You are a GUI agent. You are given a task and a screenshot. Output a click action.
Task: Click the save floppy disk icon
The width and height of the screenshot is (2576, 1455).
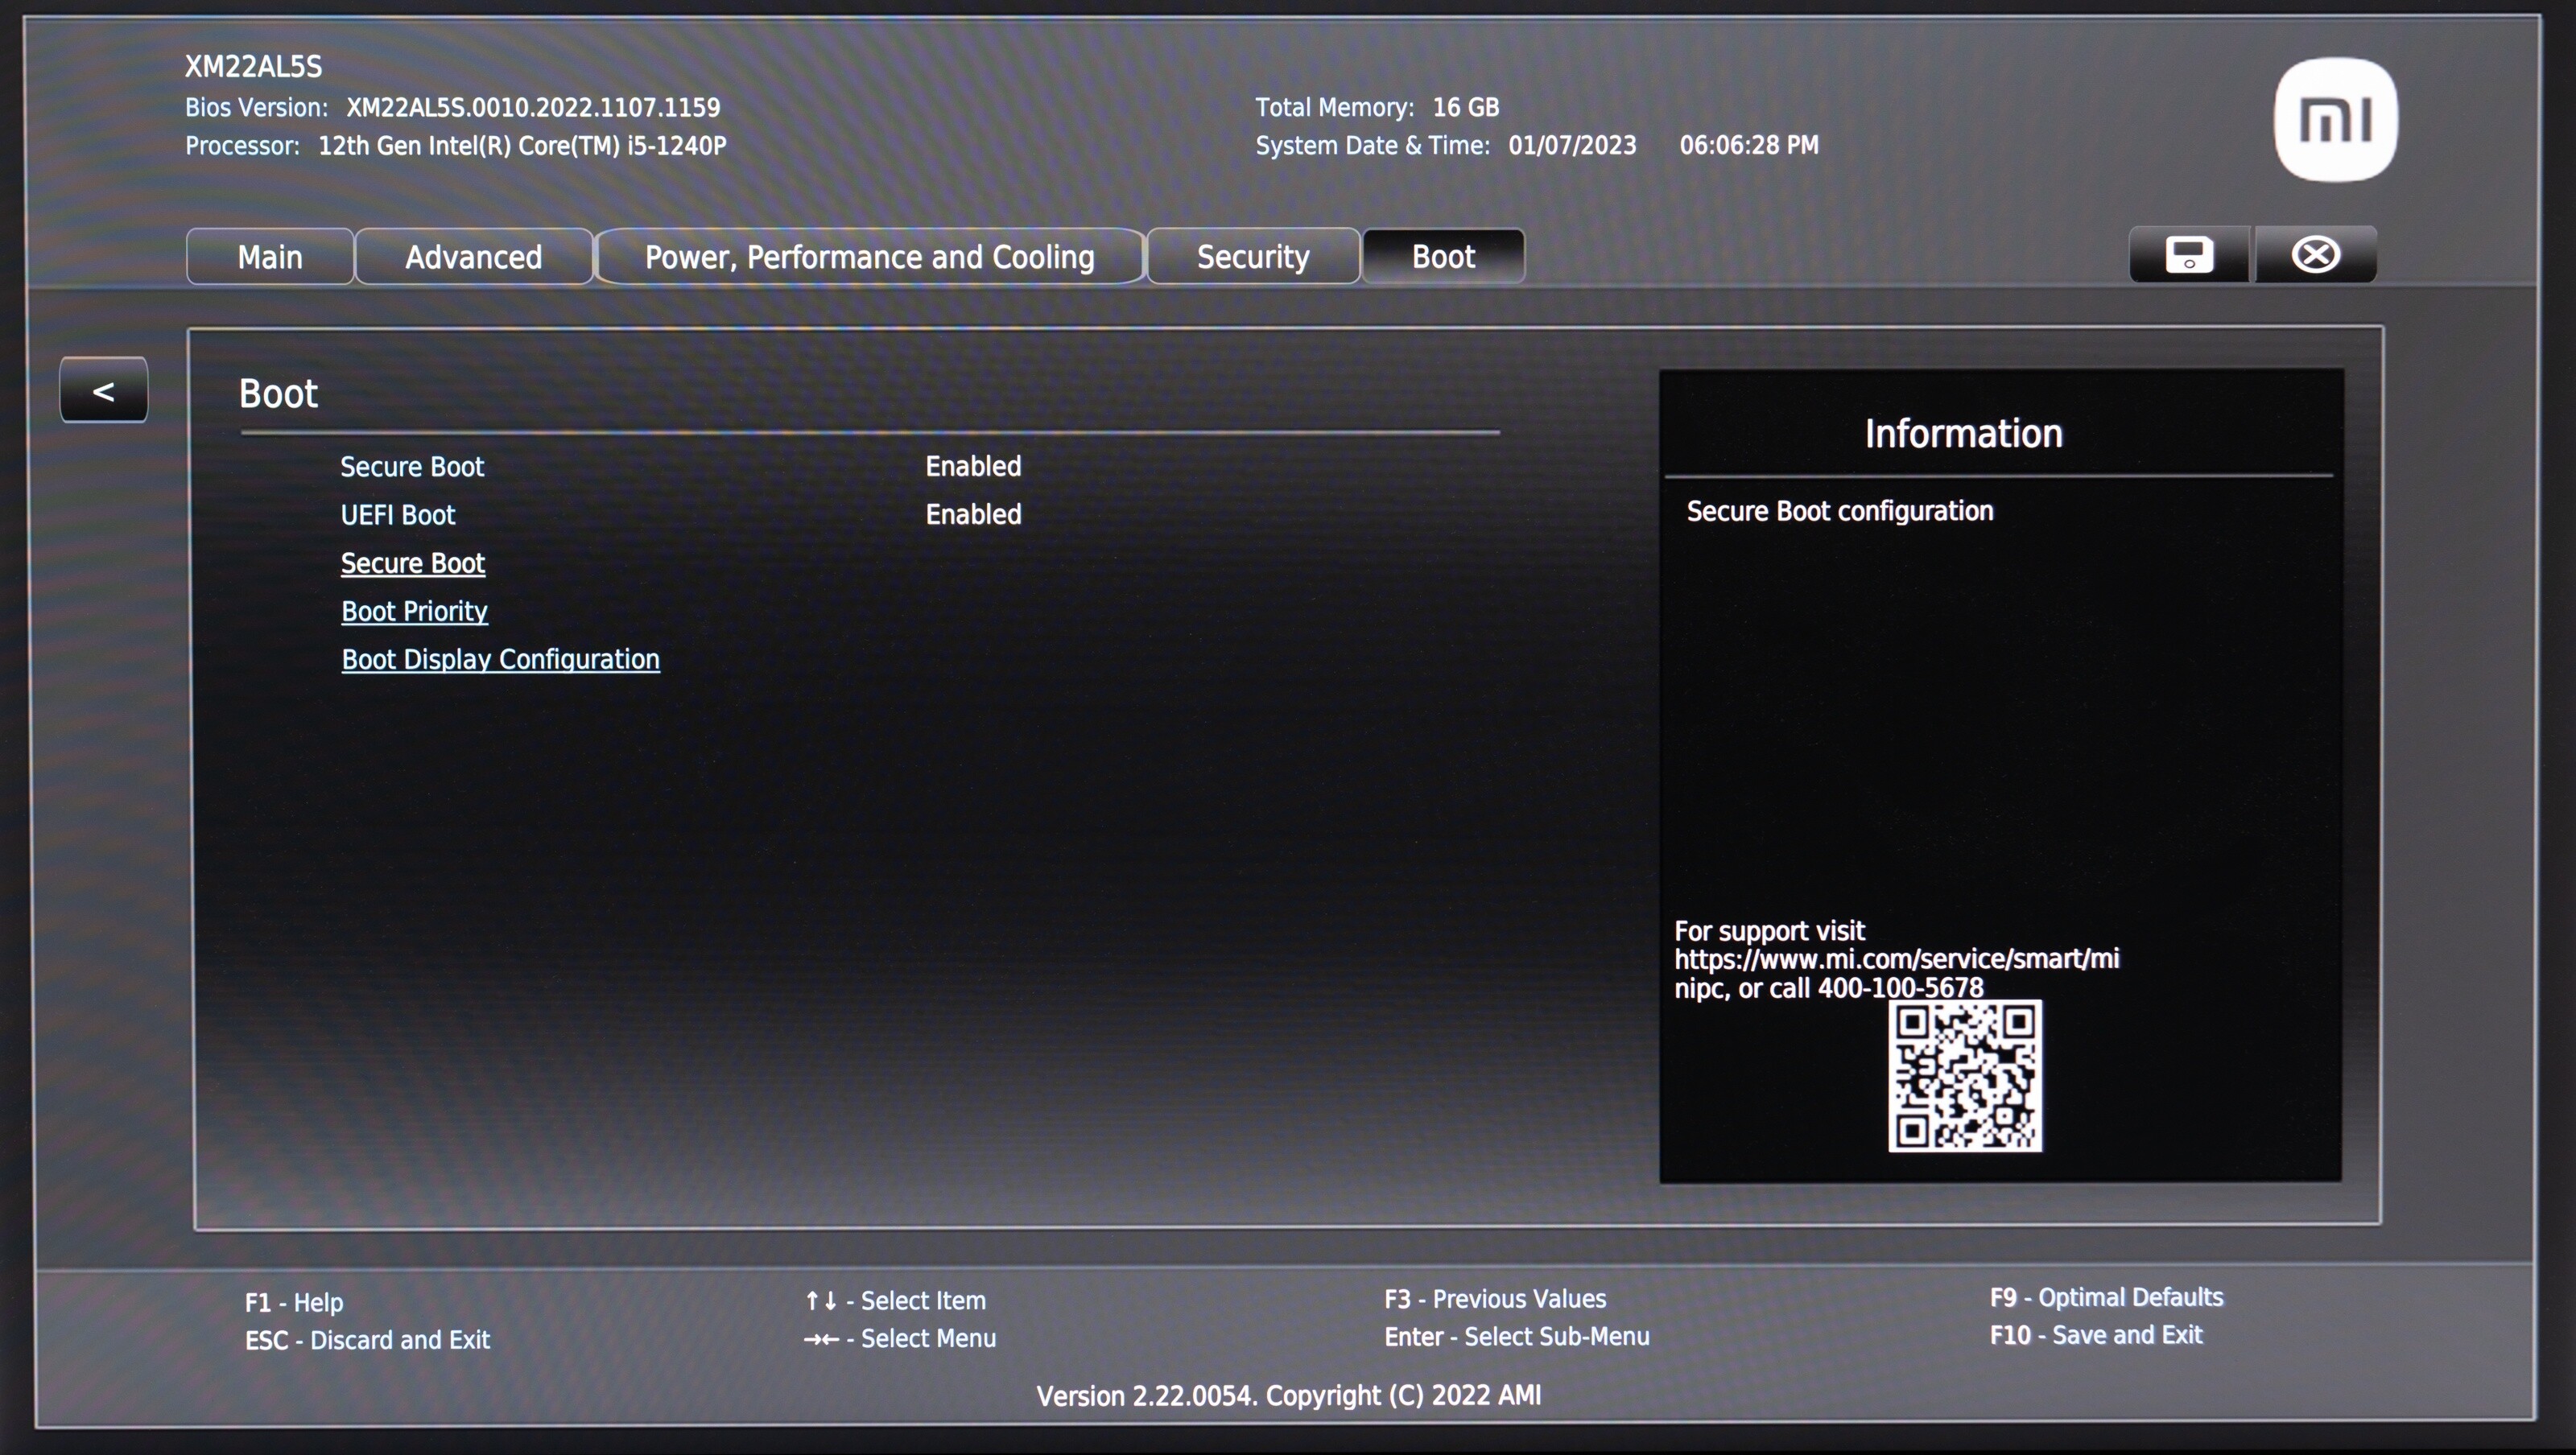(2189, 255)
